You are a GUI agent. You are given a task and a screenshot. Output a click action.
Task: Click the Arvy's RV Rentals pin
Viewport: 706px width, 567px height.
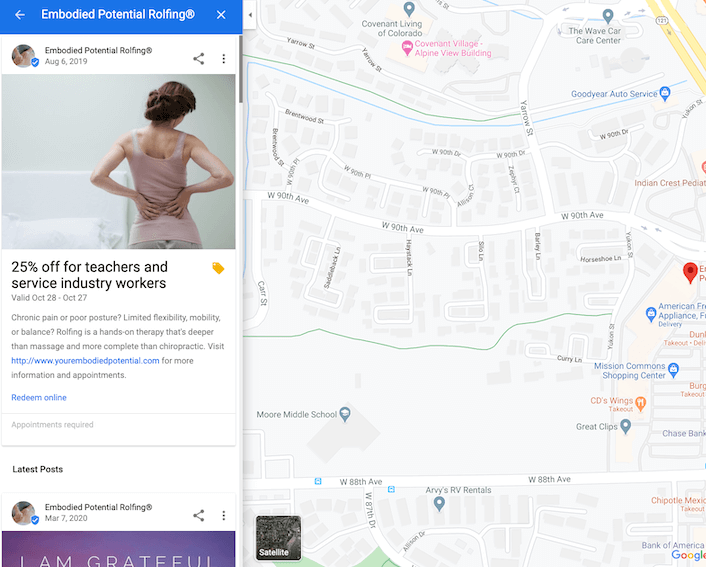tap(439, 503)
